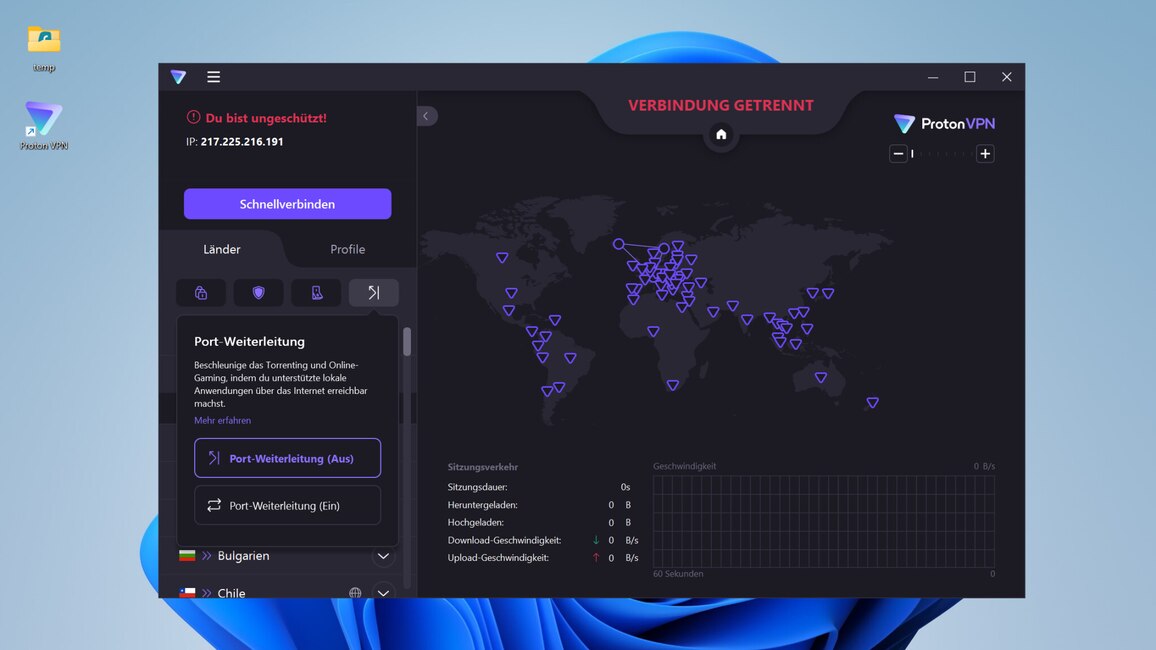Collapse the sidebar with the arrow toggle
1156x650 pixels.
coord(426,116)
